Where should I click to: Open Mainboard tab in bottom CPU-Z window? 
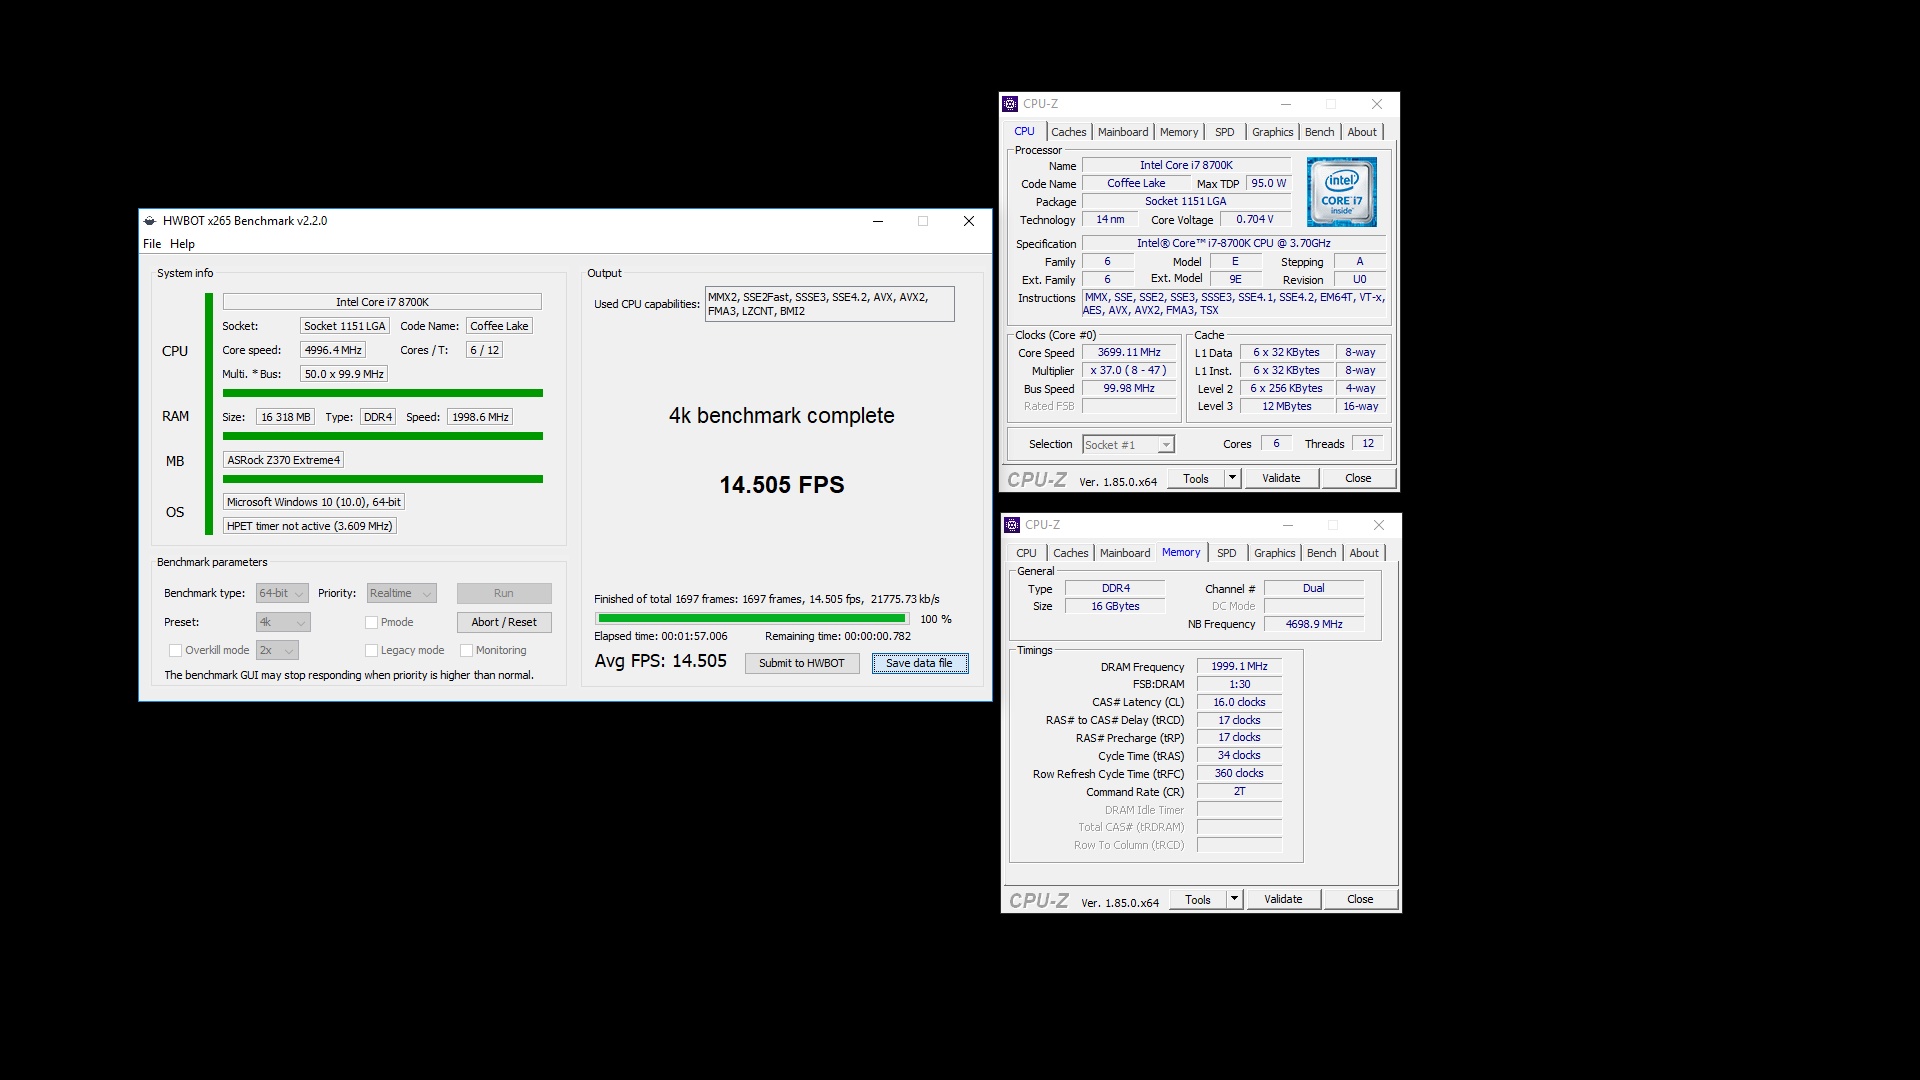pyautogui.click(x=1125, y=553)
